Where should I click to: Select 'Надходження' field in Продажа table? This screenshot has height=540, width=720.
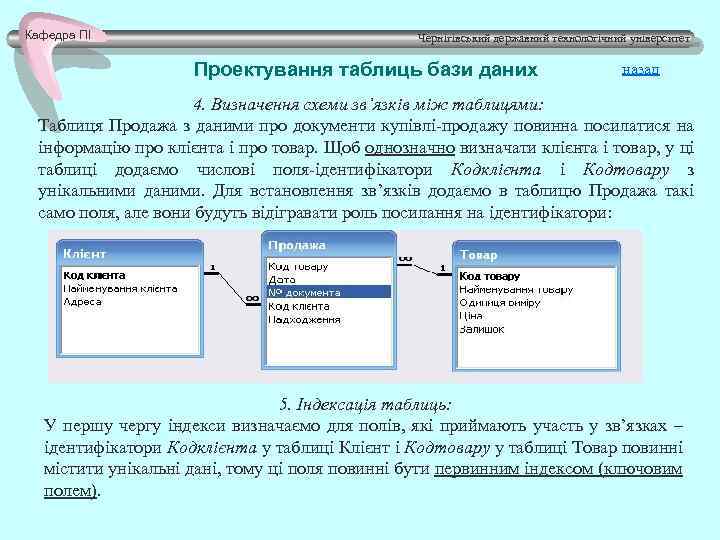[304, 320]
